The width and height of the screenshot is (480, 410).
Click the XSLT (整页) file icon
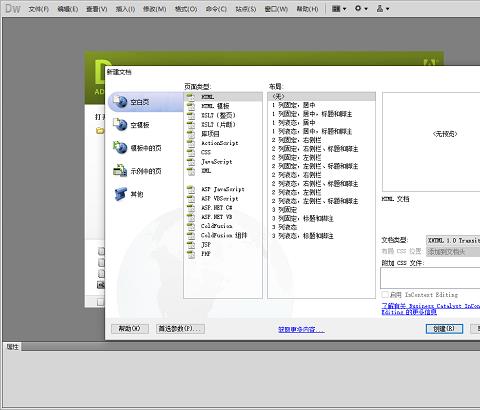(191, 115)
